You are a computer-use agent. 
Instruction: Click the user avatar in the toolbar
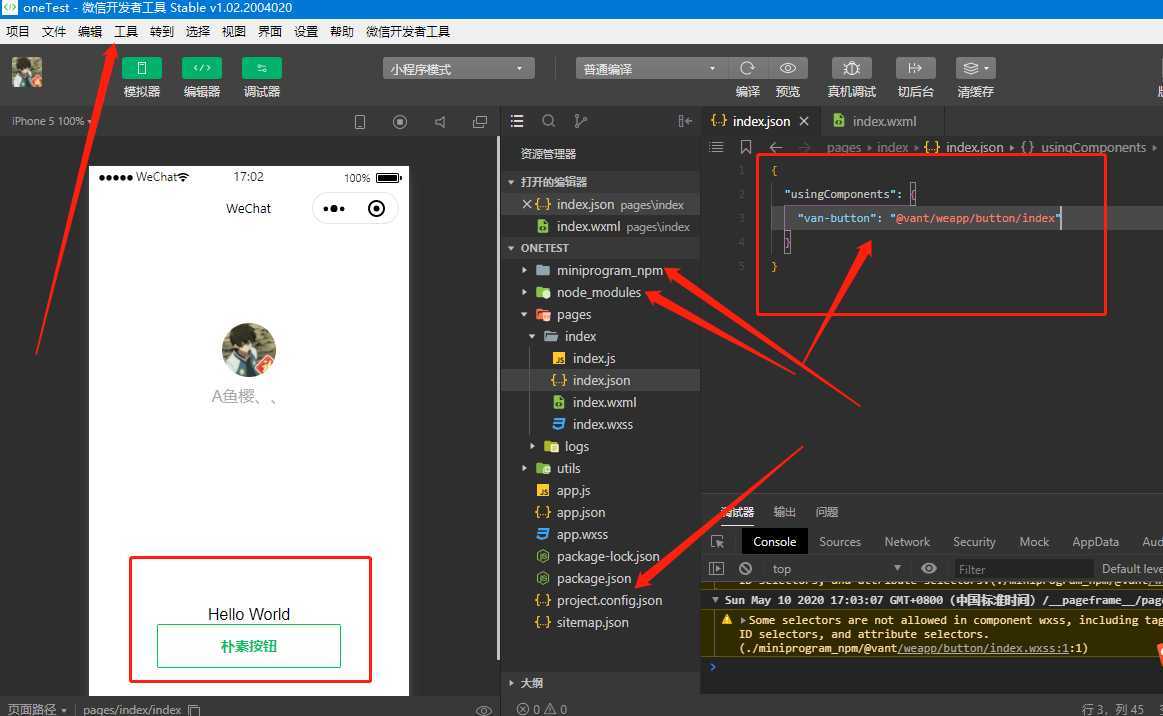point(27,73)
